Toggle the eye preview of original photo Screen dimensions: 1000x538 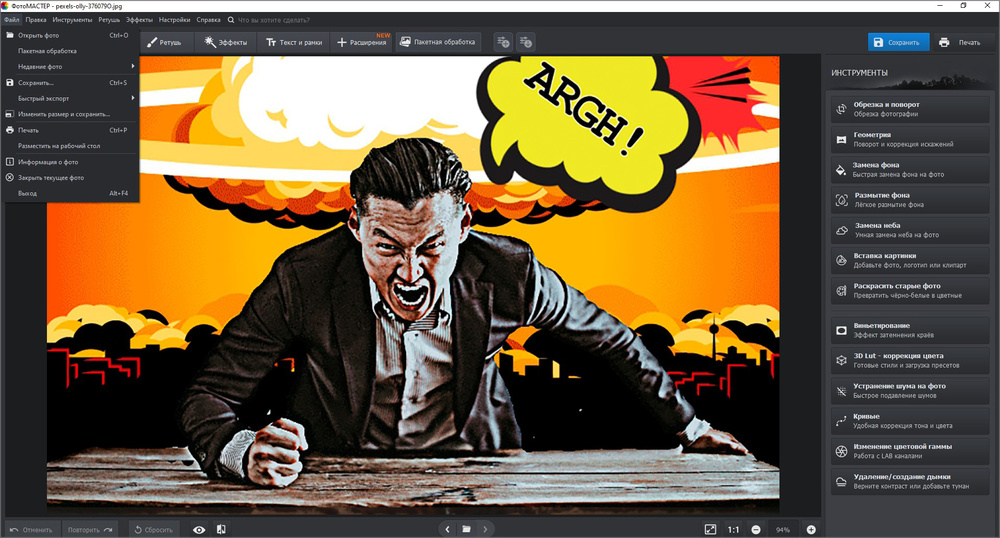point(199,529)
